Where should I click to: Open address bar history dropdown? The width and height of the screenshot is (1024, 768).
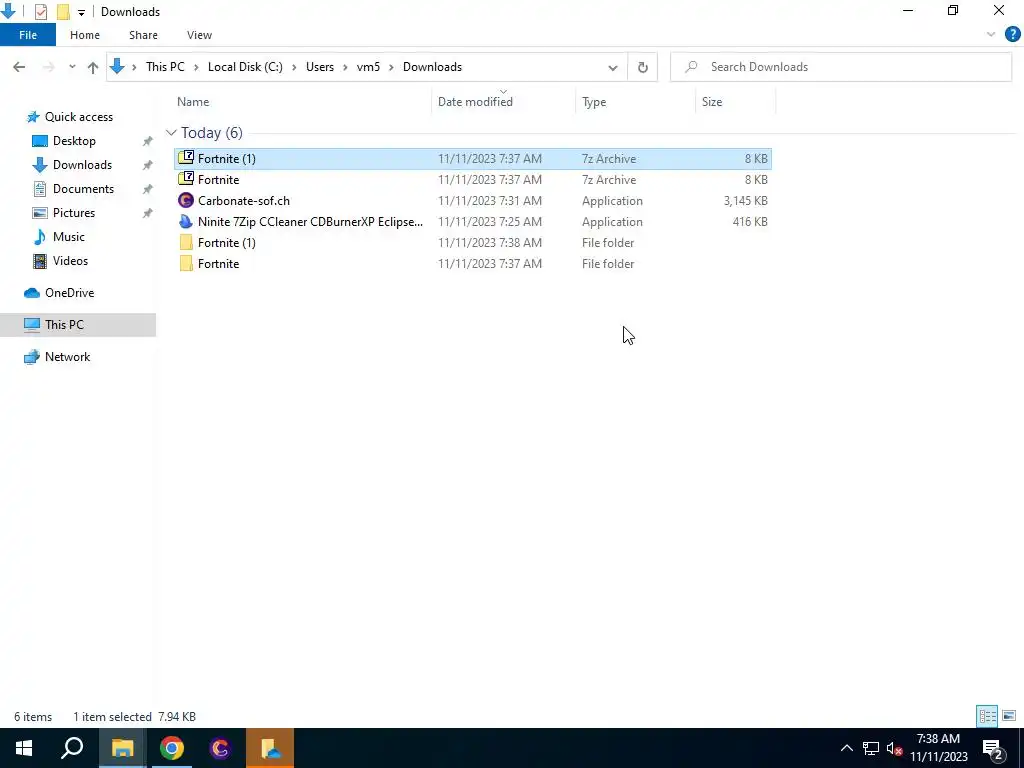tap(613, 67)
